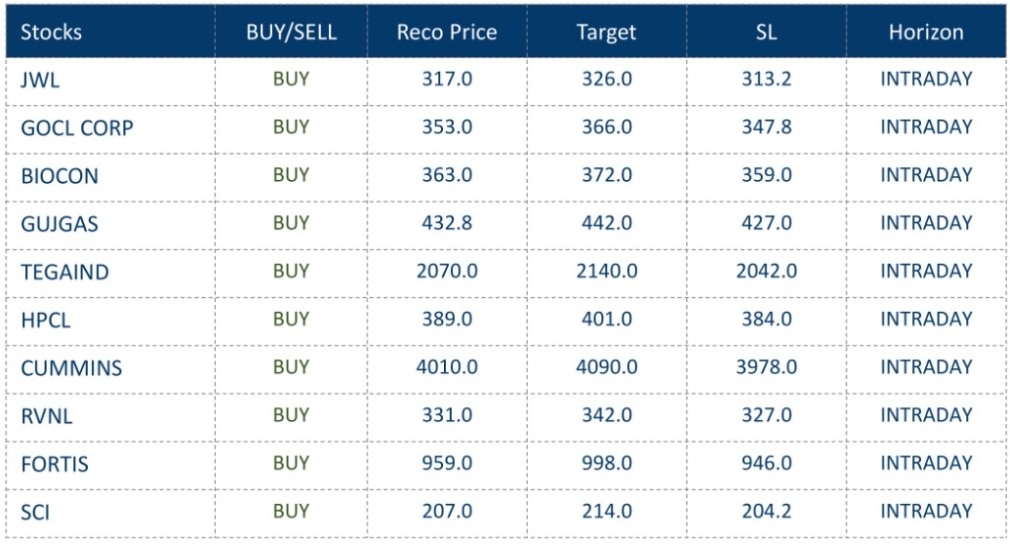Select the Horizon column header
Viewport: 1010px width, 550px height.
pyautogui.click(x=926, y=32)
